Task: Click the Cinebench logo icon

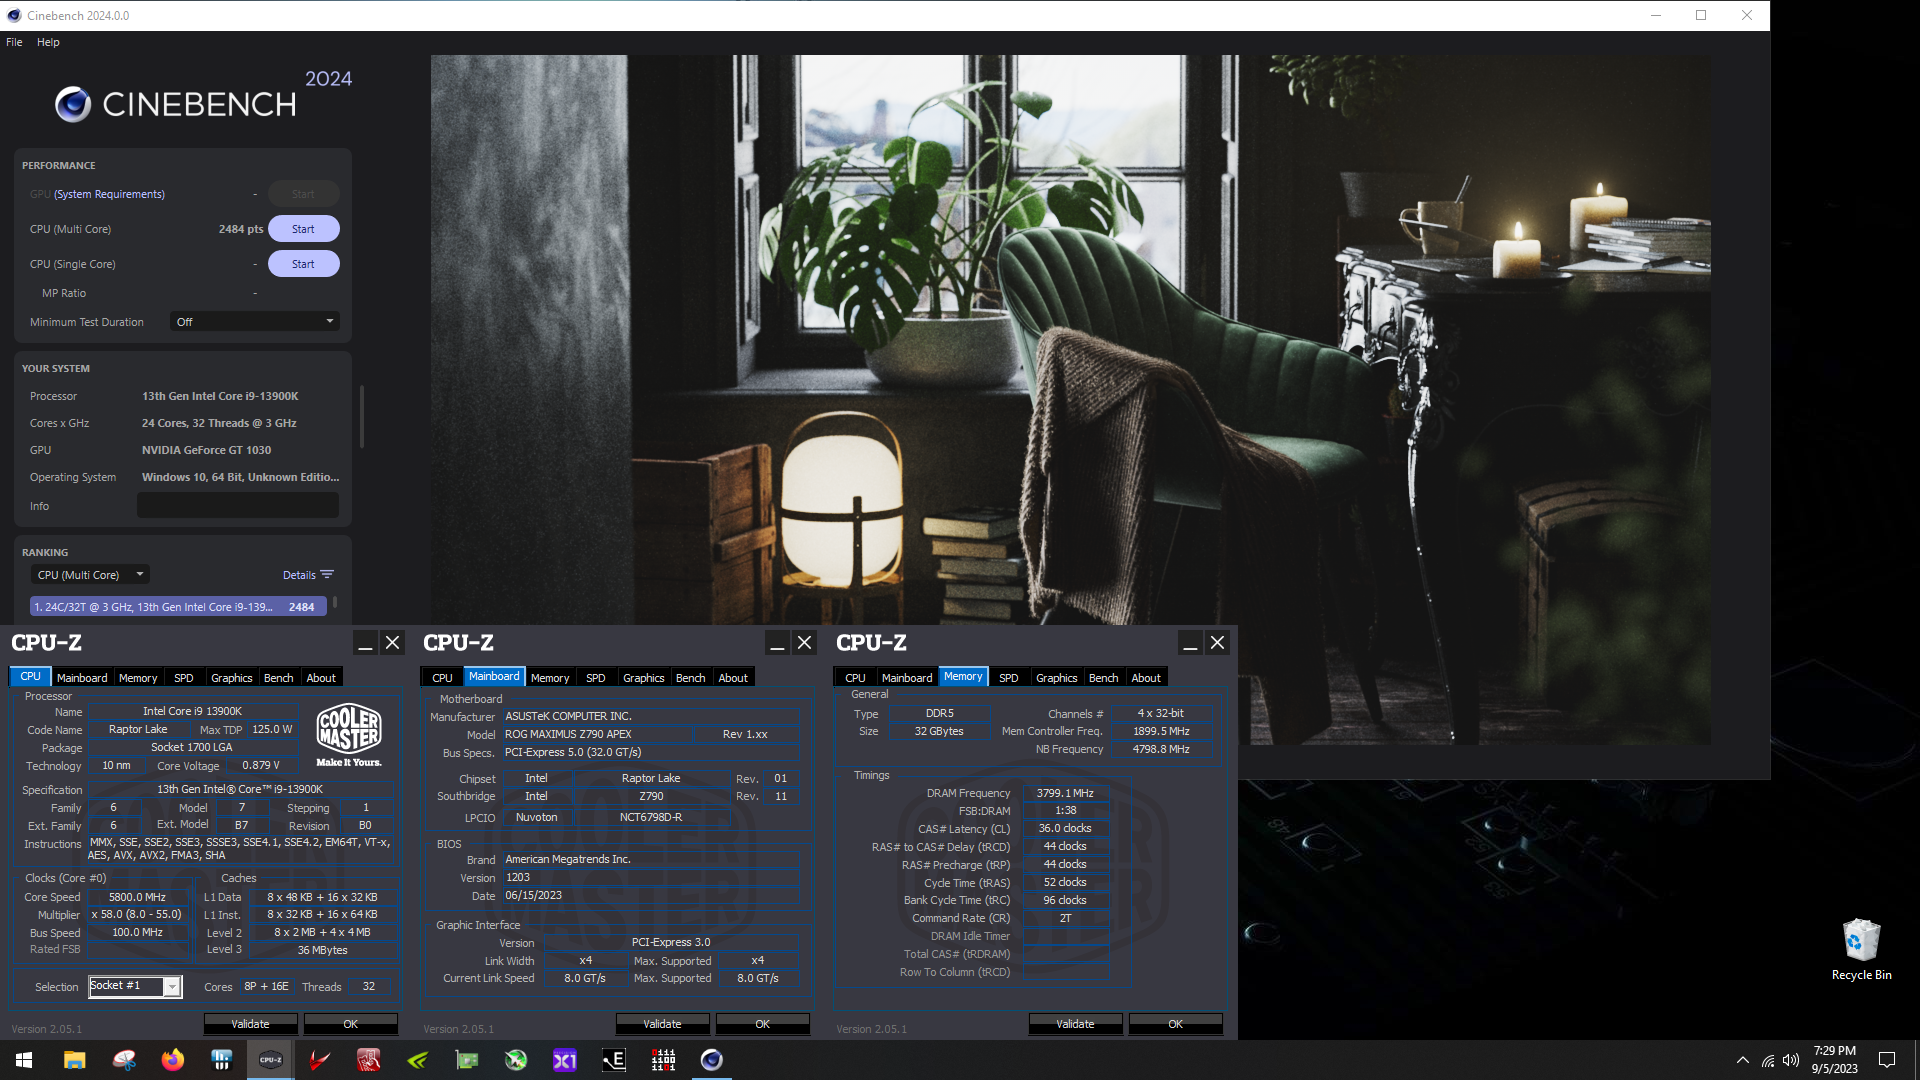Action: tap(73, 104)
